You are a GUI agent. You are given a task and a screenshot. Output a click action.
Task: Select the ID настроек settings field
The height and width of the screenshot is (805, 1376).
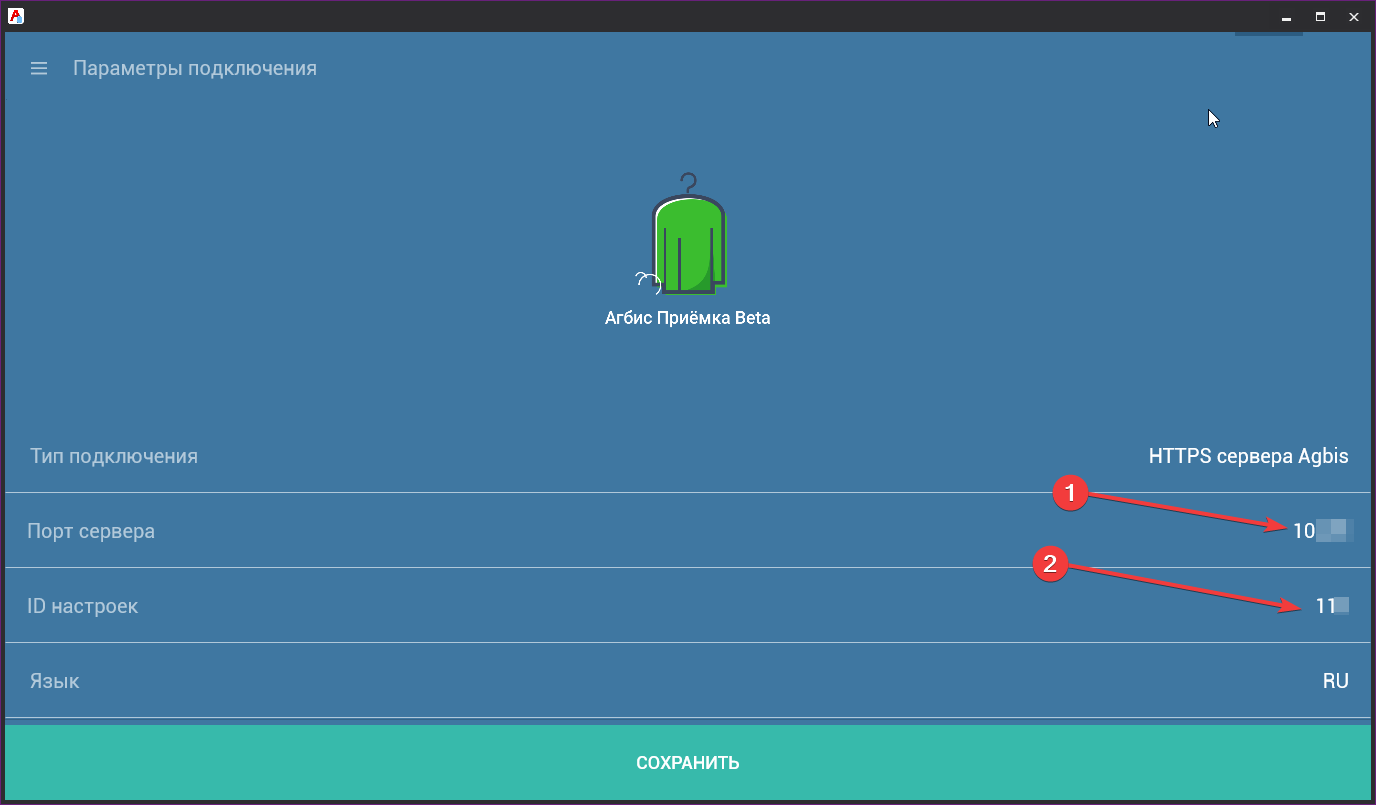pyautogui.click(x=688, y=606)
